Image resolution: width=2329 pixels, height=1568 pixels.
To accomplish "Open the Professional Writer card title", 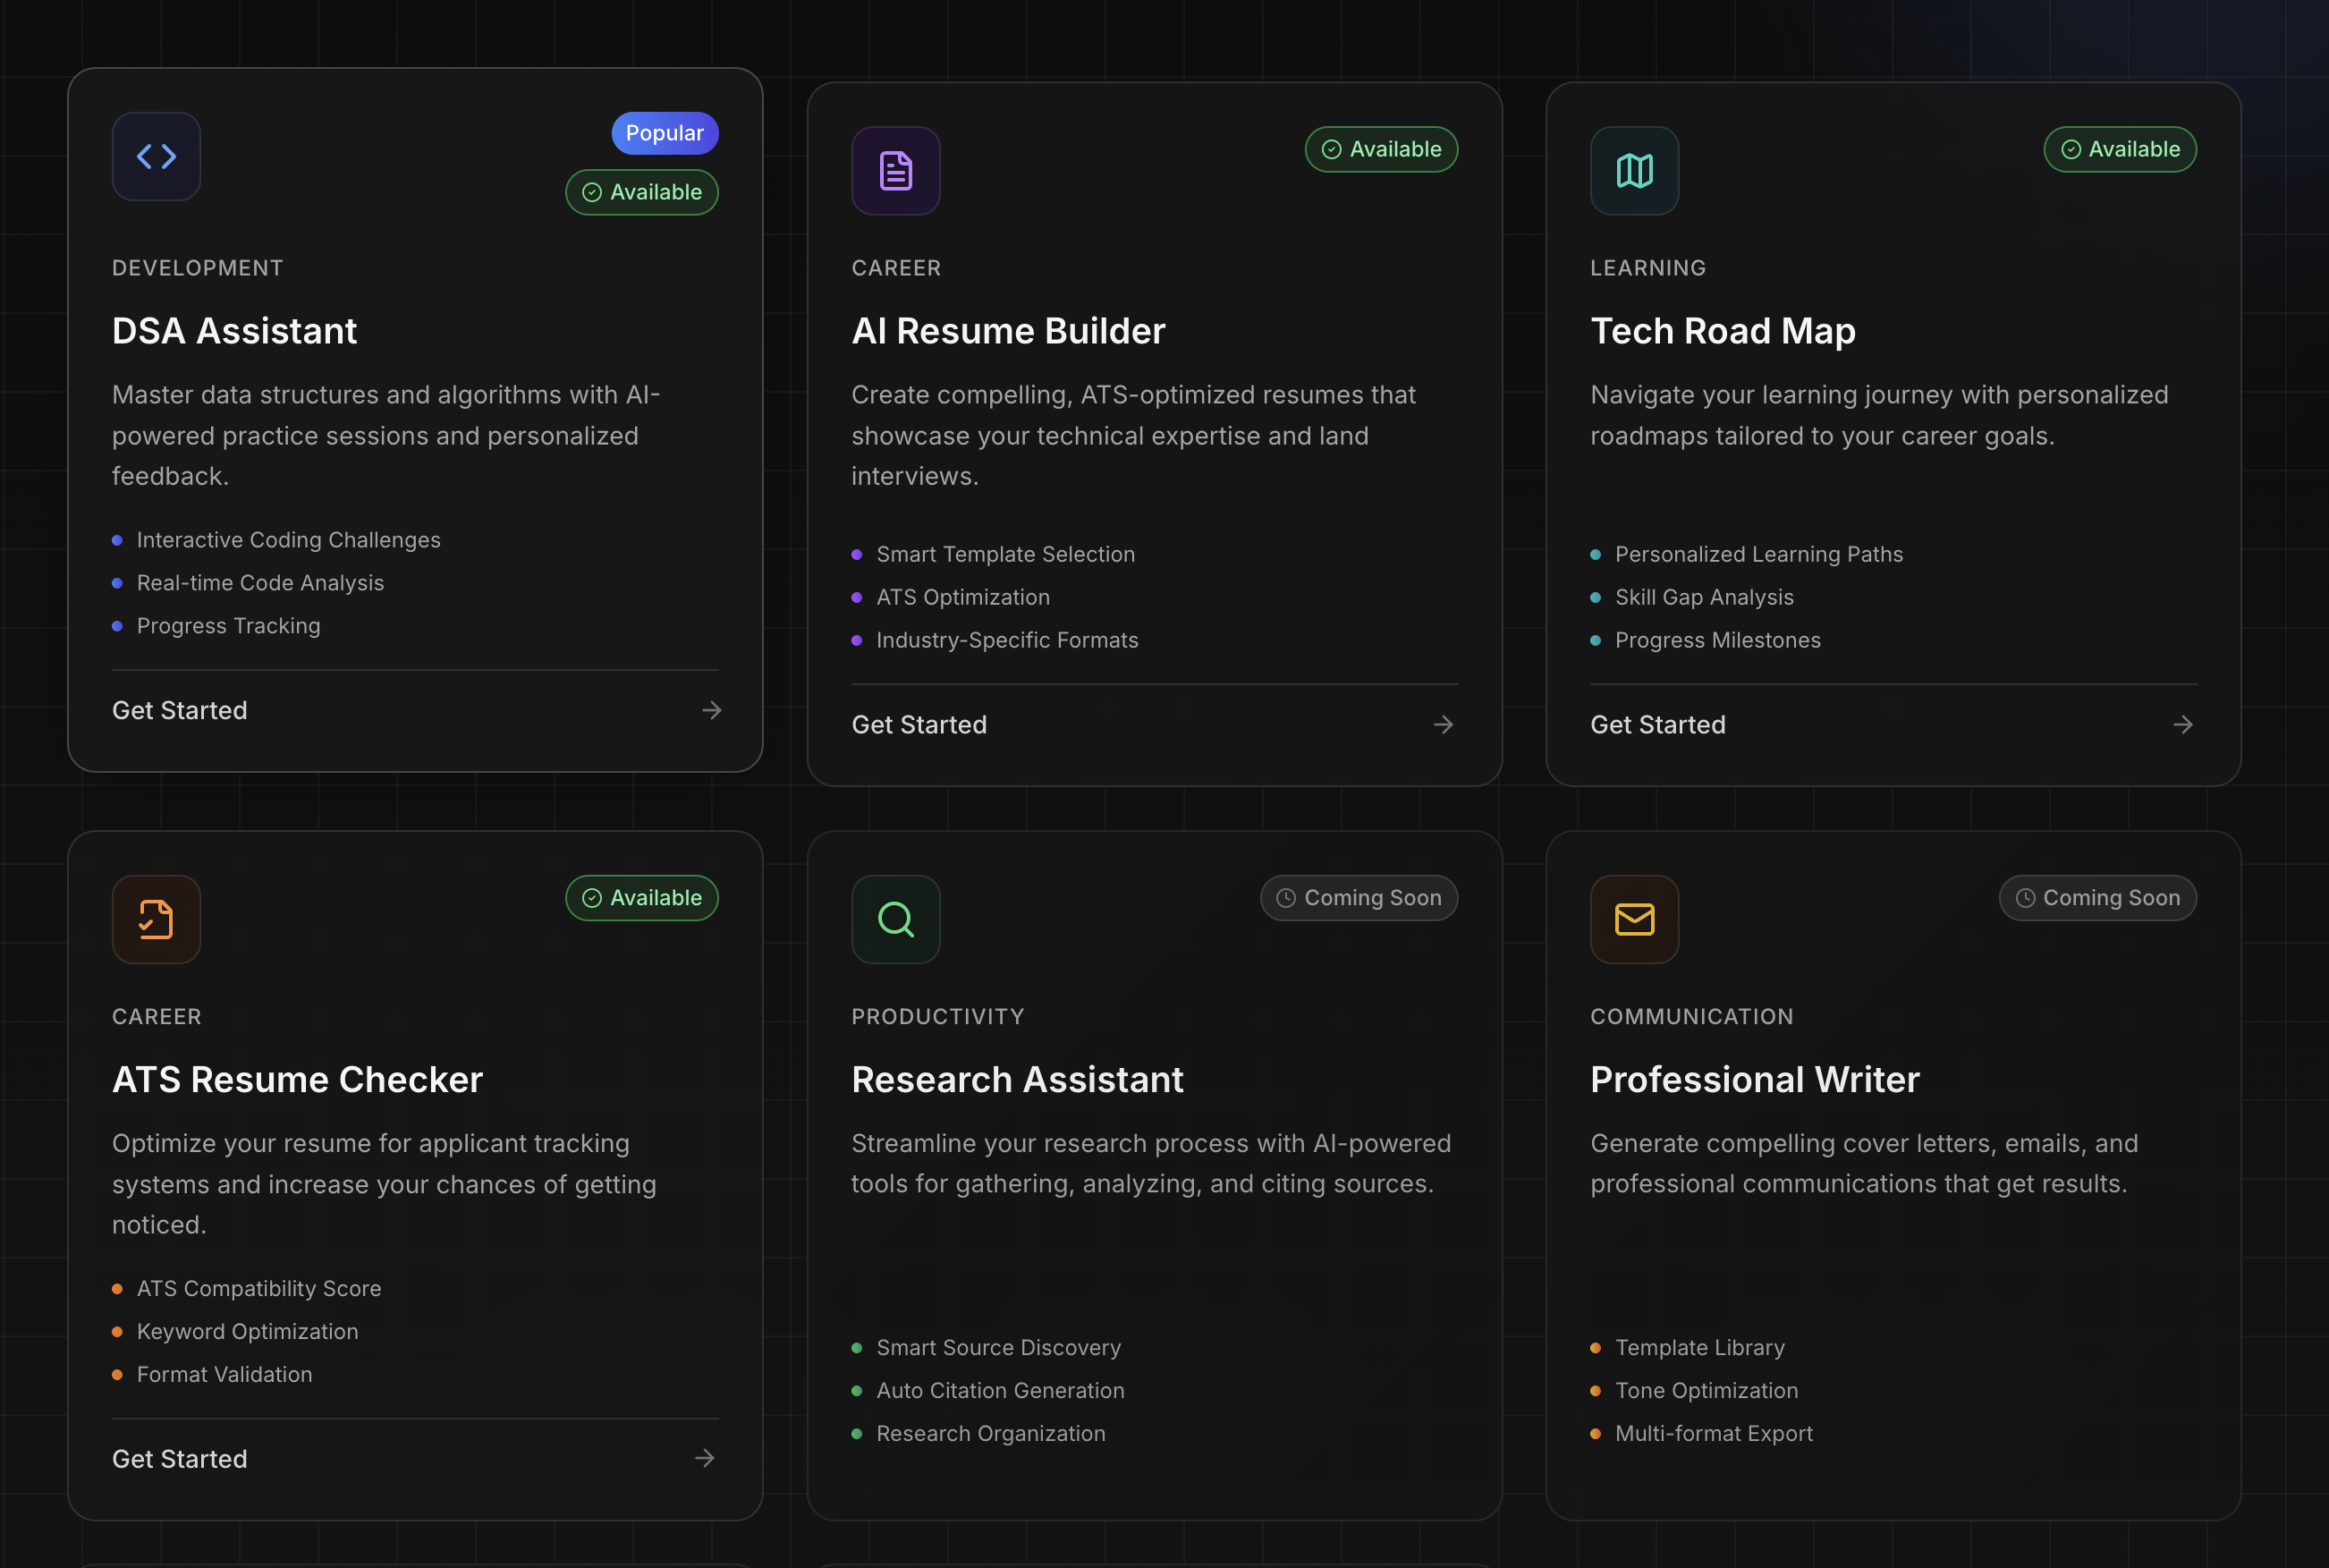I will tap(1754, 1079).
